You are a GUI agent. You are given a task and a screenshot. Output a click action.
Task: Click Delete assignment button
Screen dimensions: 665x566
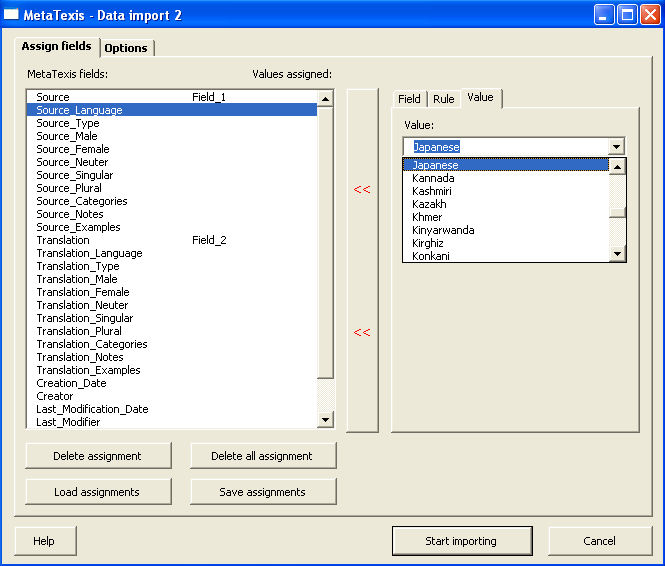click(98, 456)
